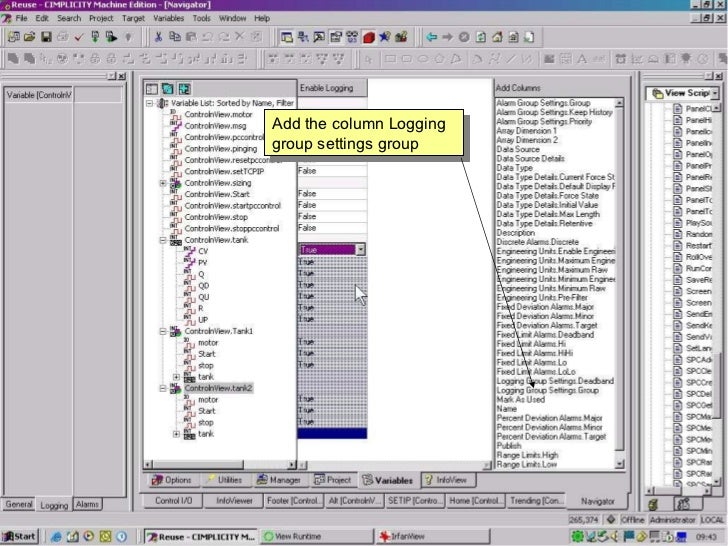Switch to the Options navigator tab
728x546 pixels.
click(x=172, y=480)
